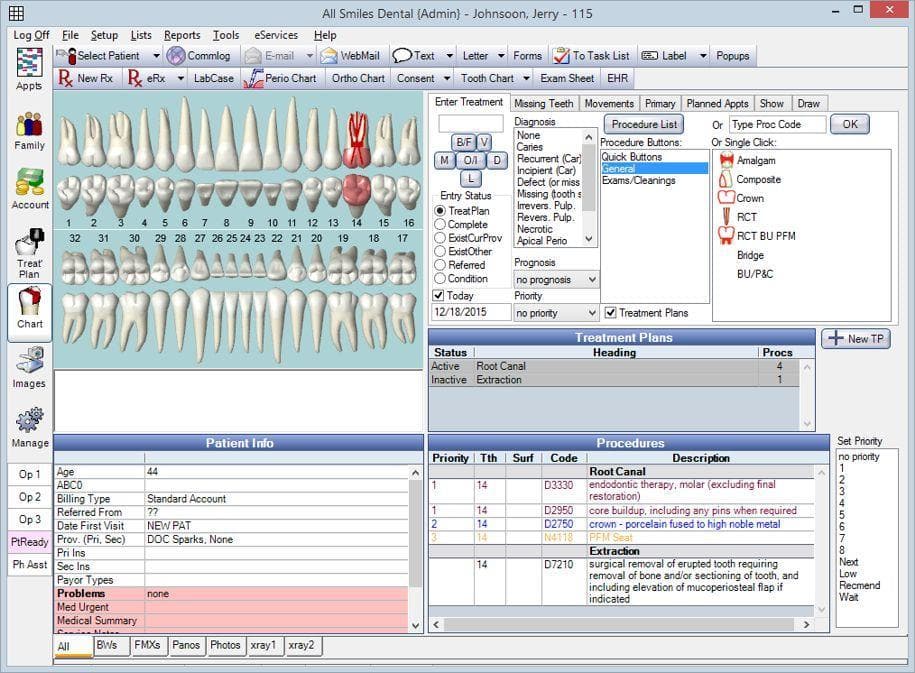Switch to the Planned Appts tab

(x=717, y=103)
